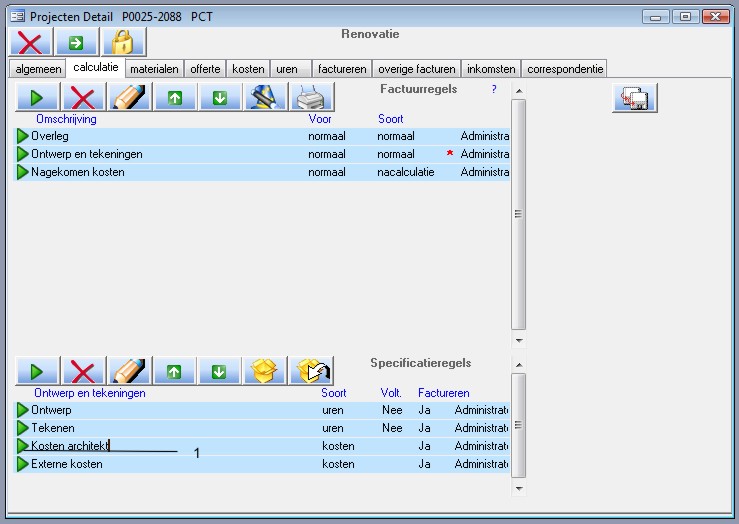This screenshot has width=739, height=524.
Task: Click the nacalculatie value in Soort column
Action: 405,172
